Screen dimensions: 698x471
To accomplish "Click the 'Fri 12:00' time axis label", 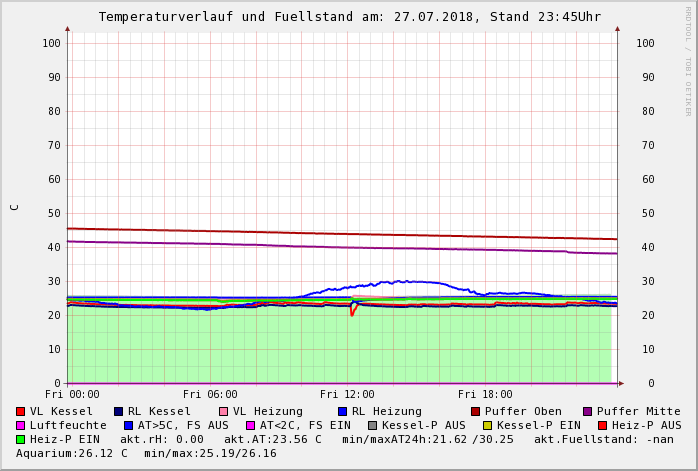I will 347,394.
